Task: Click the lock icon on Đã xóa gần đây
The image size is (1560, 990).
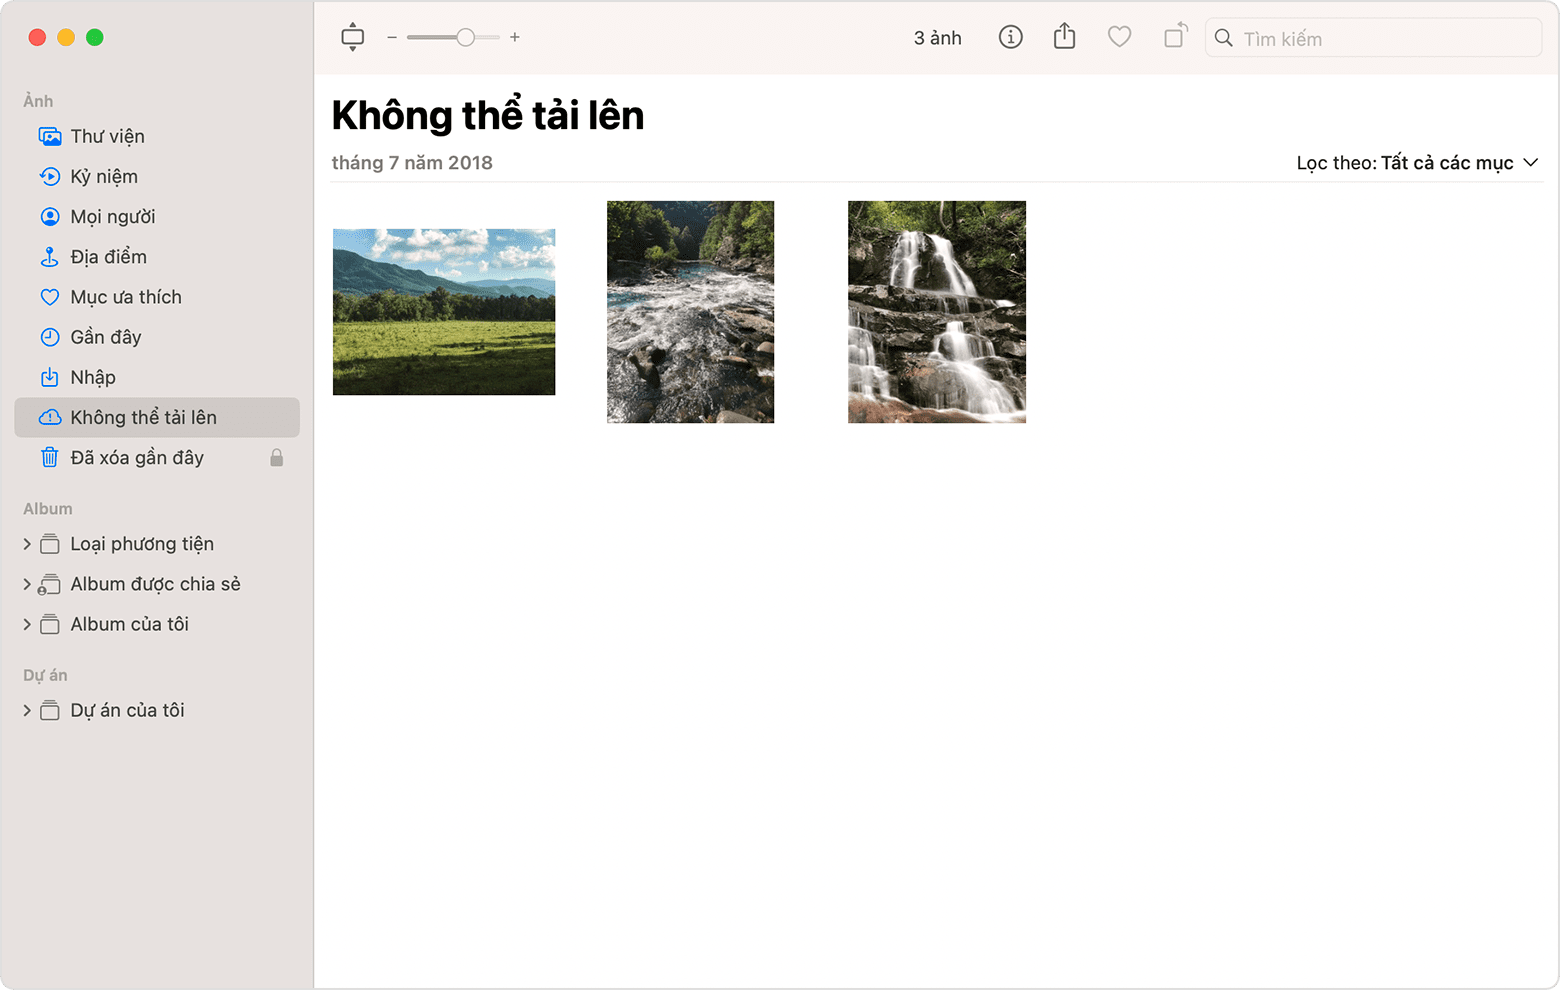Action: click(277, 457)
